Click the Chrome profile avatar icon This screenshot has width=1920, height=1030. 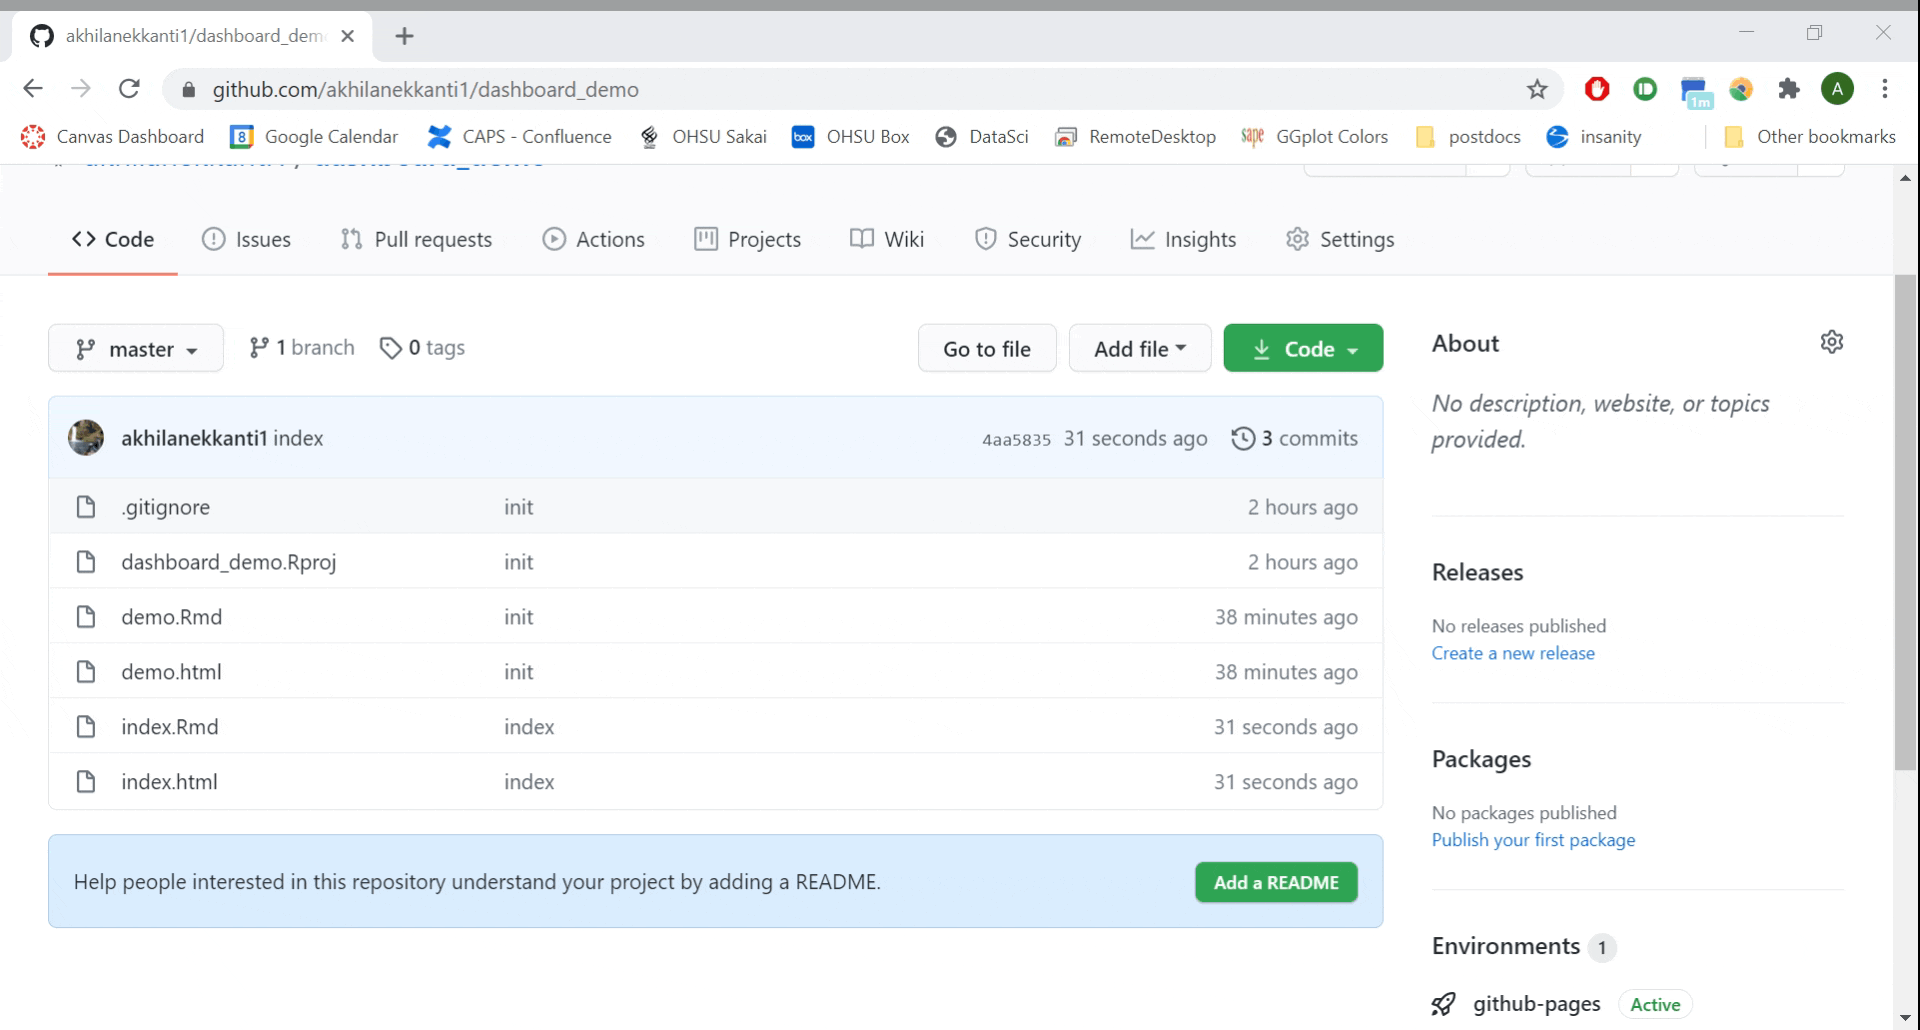[1837, 89]
